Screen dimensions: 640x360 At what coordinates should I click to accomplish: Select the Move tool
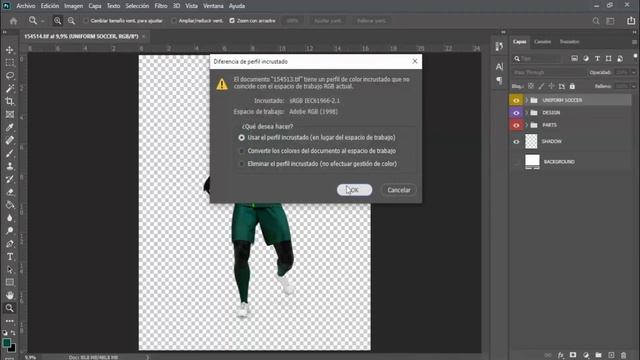[9, 50]
